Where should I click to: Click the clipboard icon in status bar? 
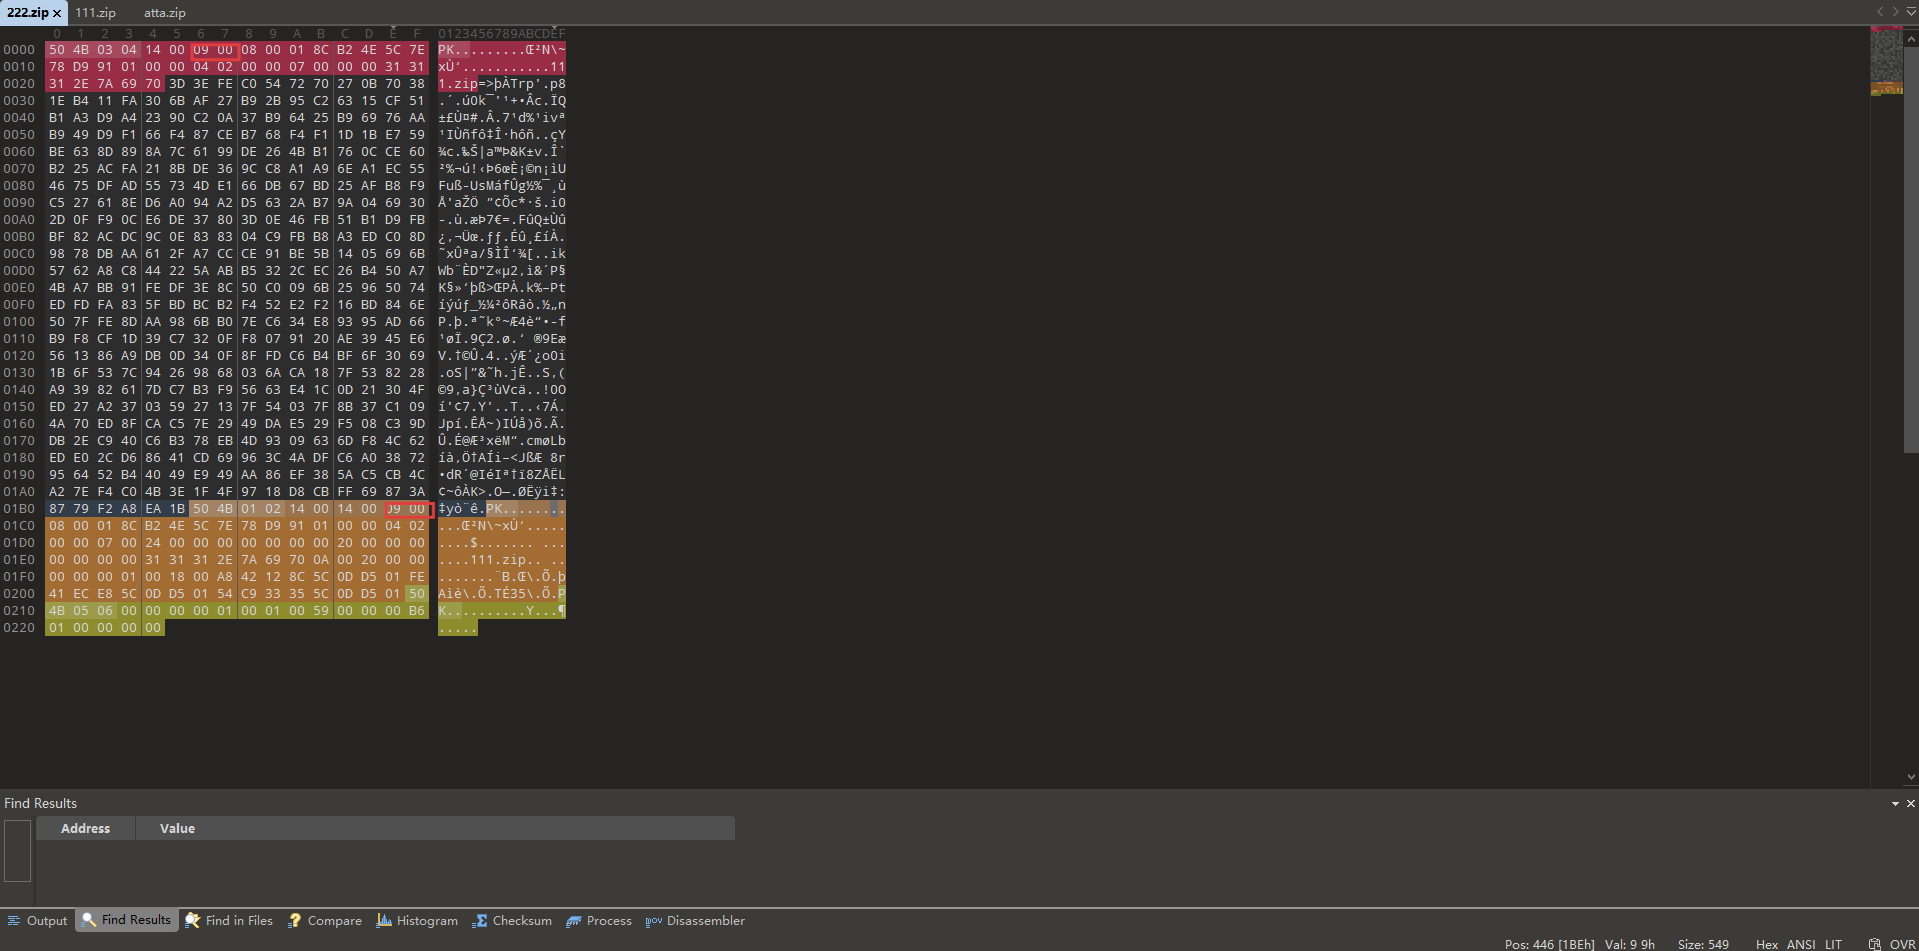click(1875, 944)
